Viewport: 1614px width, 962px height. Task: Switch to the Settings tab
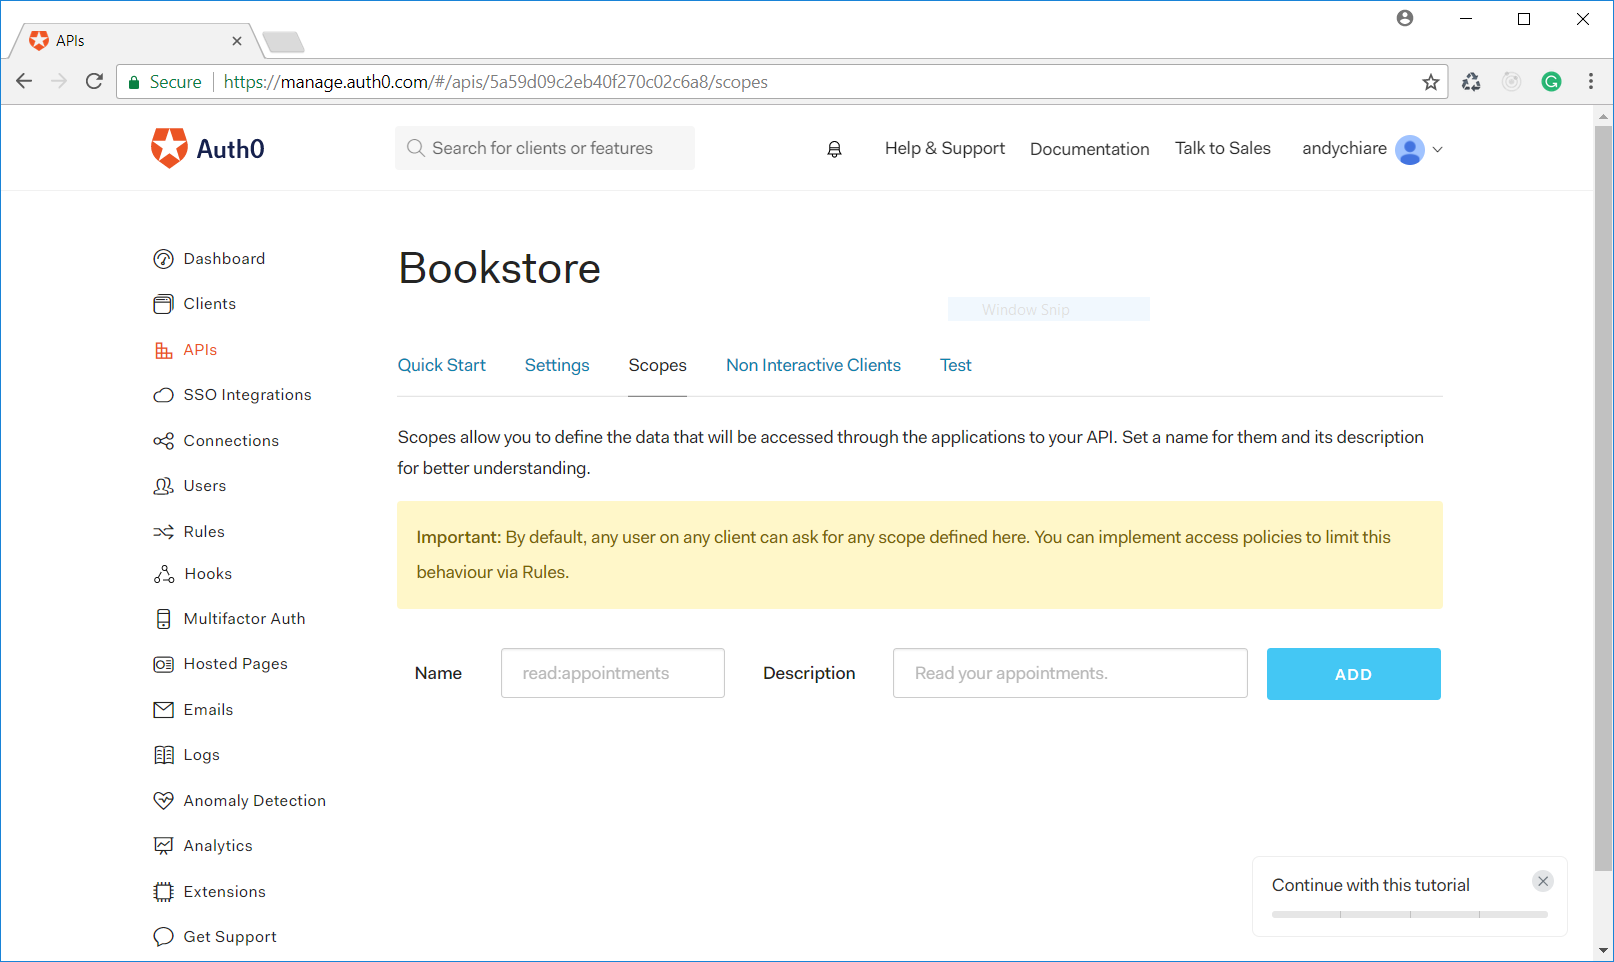[557, 365]
